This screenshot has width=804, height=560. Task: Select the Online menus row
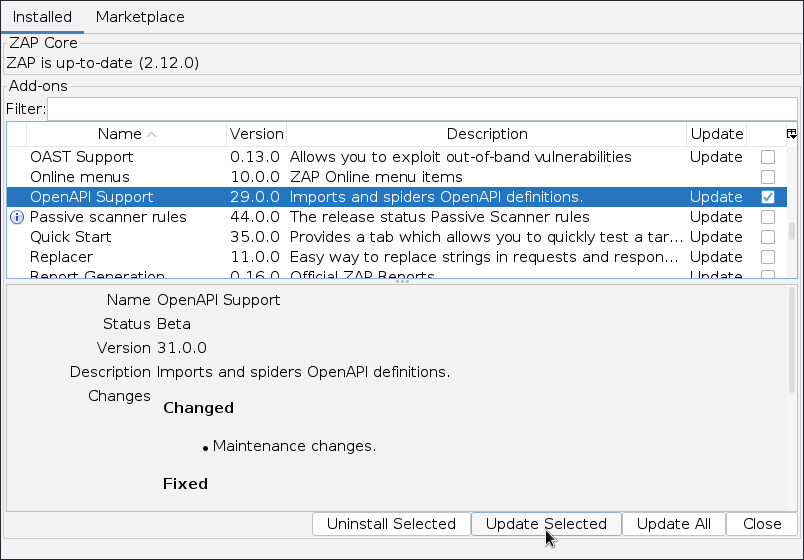point(396,177)
